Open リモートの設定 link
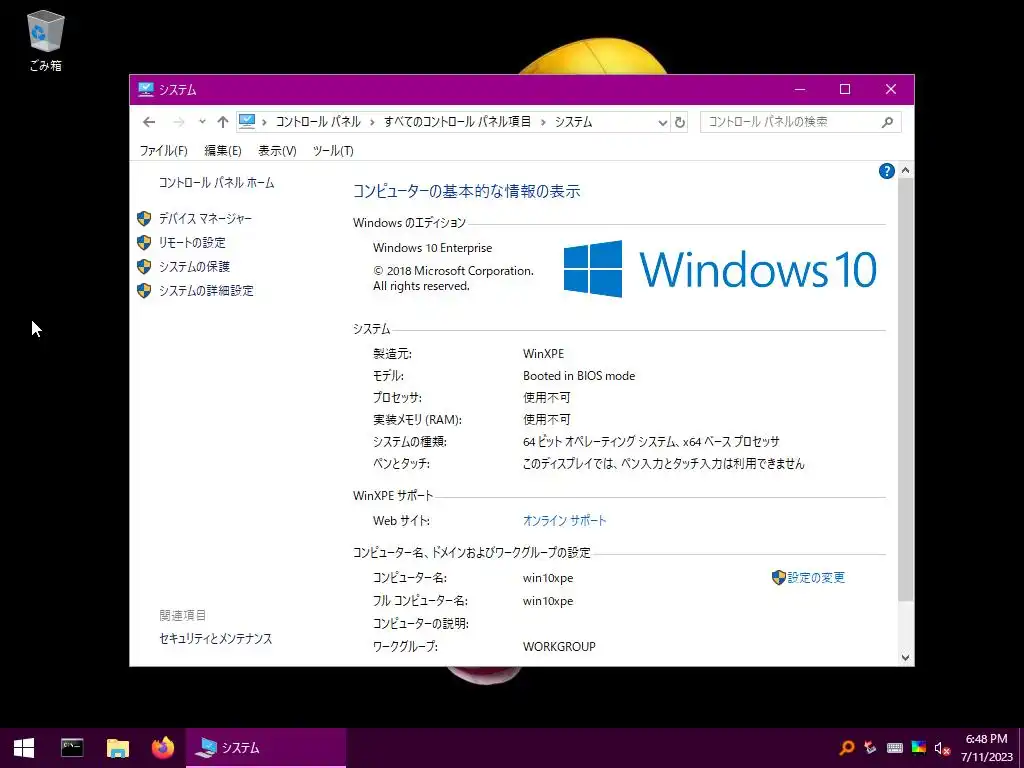Screen dimensions: 1024x768 [x=192, y=242]
